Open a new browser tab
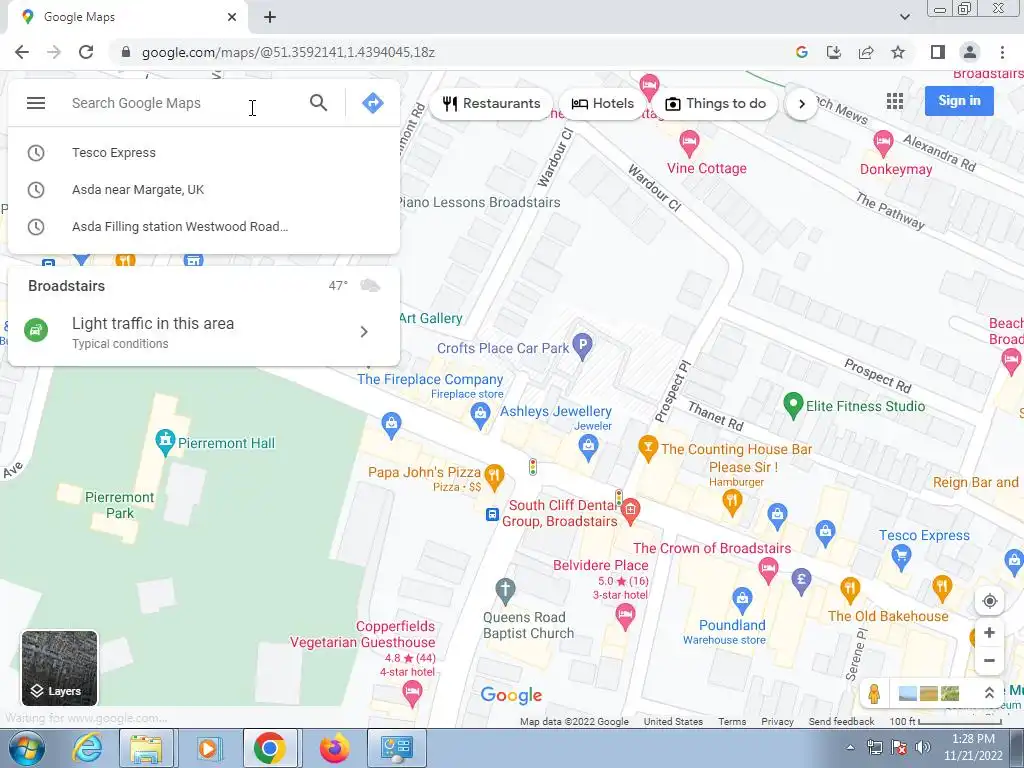The width and height of the screenshot is (1024, 768). 270,17
